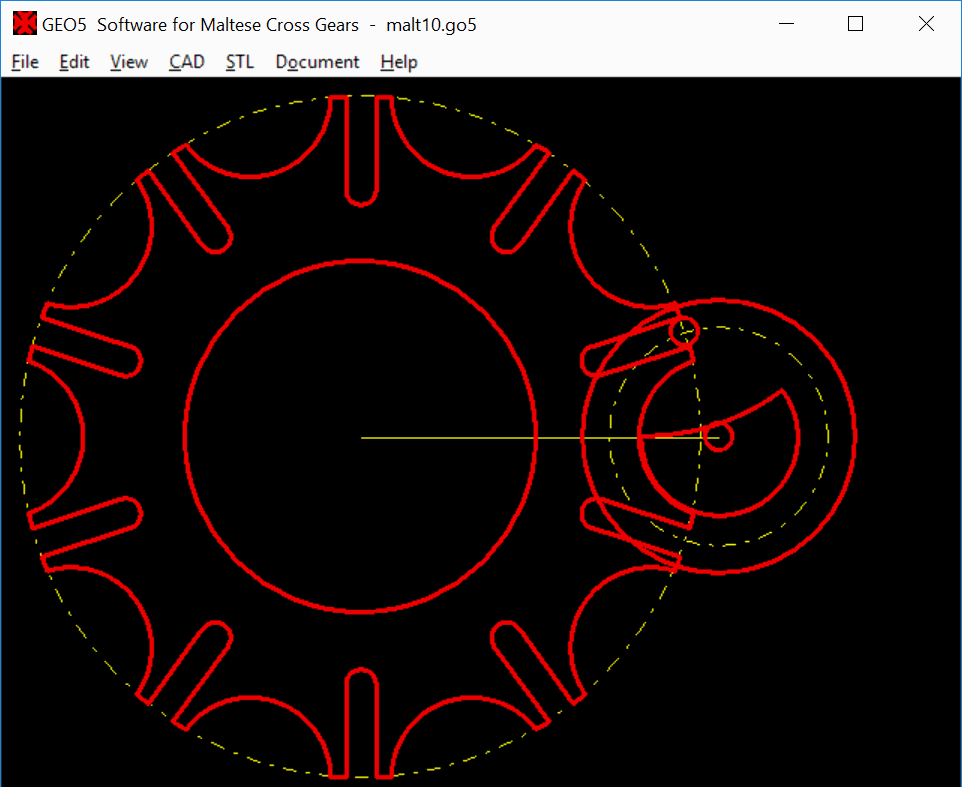Viewport: 962px width, 787px height.
Task: Click inside the bottom vertical slot
Action: tap(361, 722)
